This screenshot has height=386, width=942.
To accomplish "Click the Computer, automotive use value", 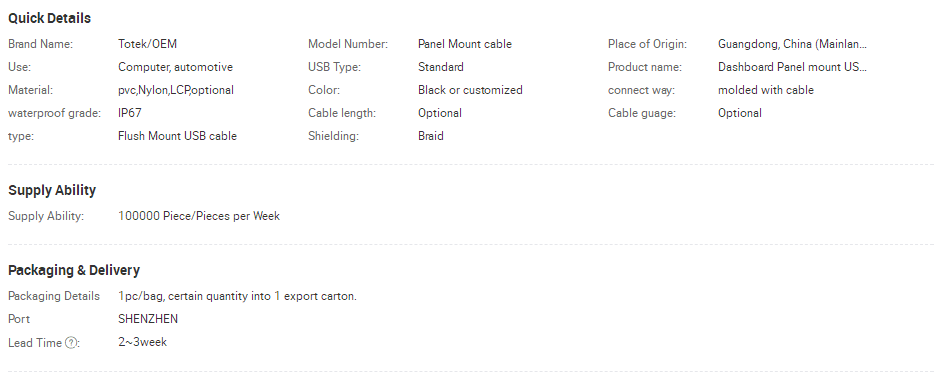I will tap(175, 67).
